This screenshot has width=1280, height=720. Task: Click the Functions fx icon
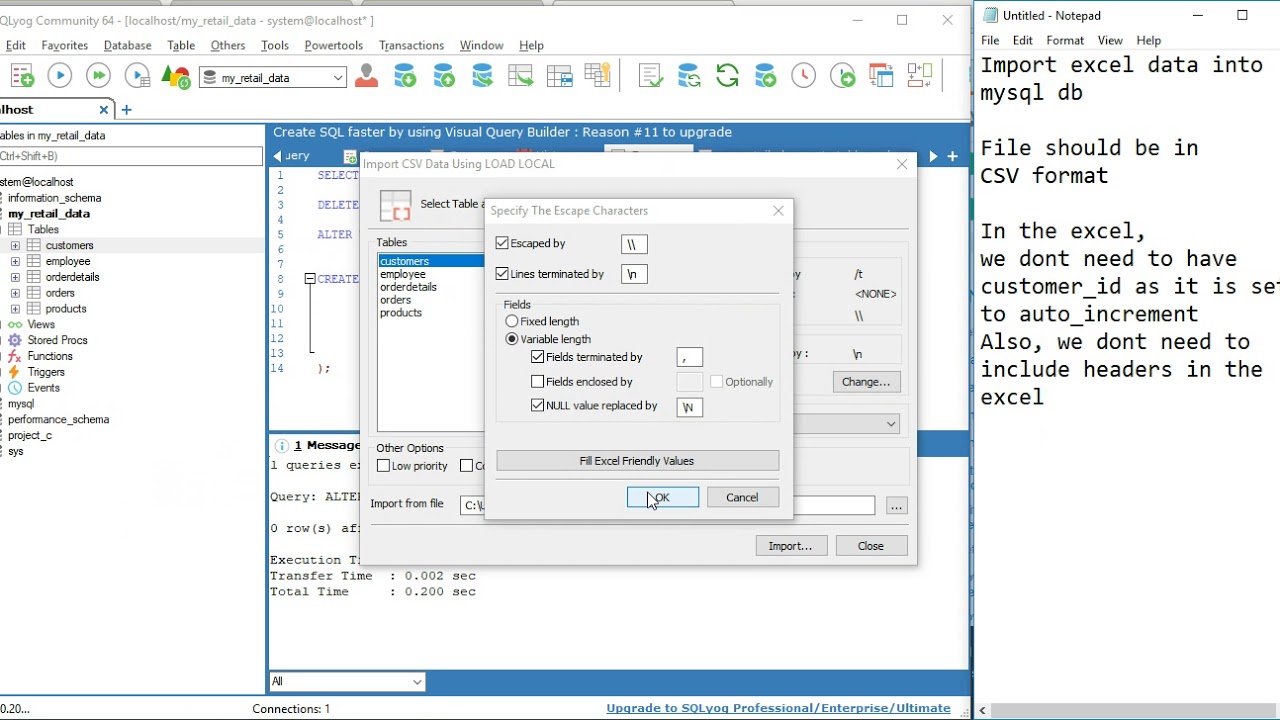tap(15, 357)
